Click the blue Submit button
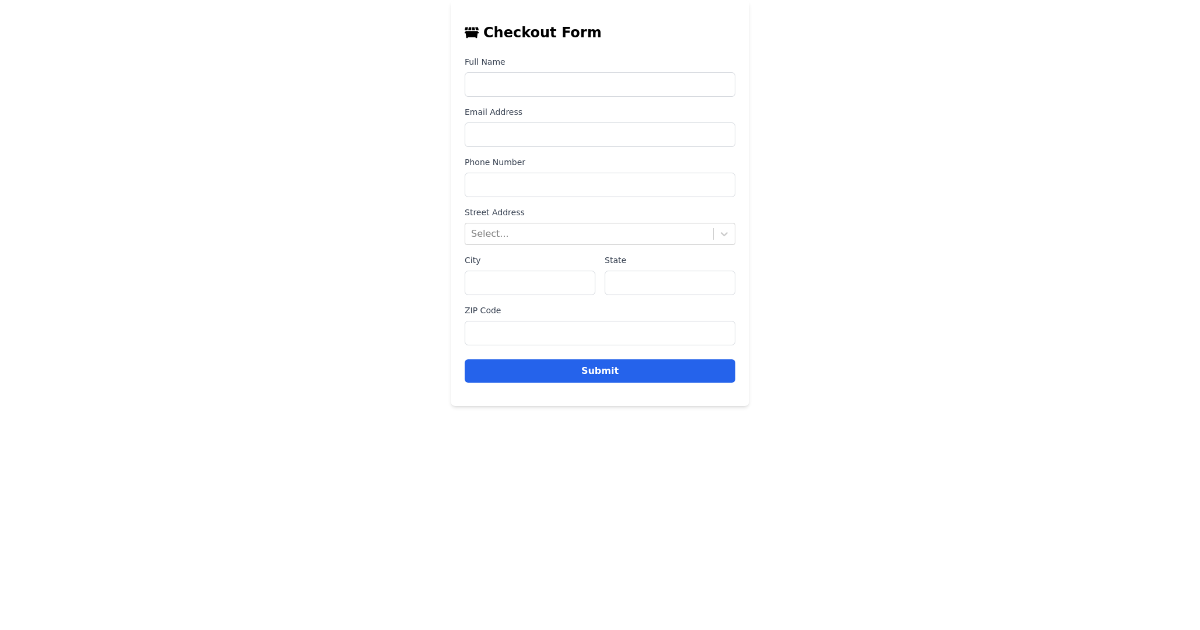Image resolution: width=1200 pixels, height=630 pixels. point(600,370)
